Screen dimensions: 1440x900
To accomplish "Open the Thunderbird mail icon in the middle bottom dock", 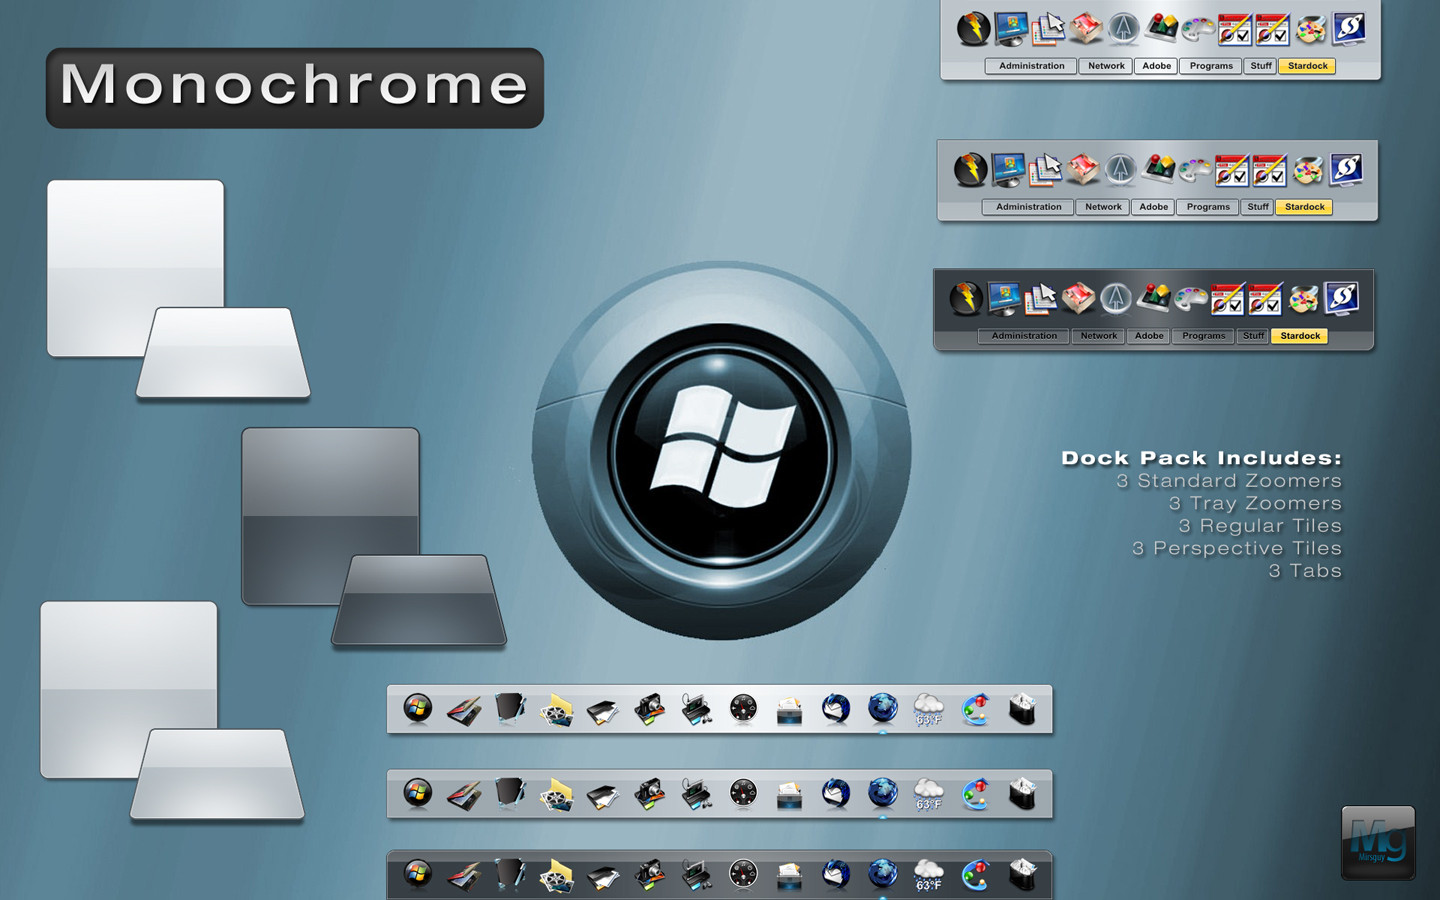I will click(835, 793).
